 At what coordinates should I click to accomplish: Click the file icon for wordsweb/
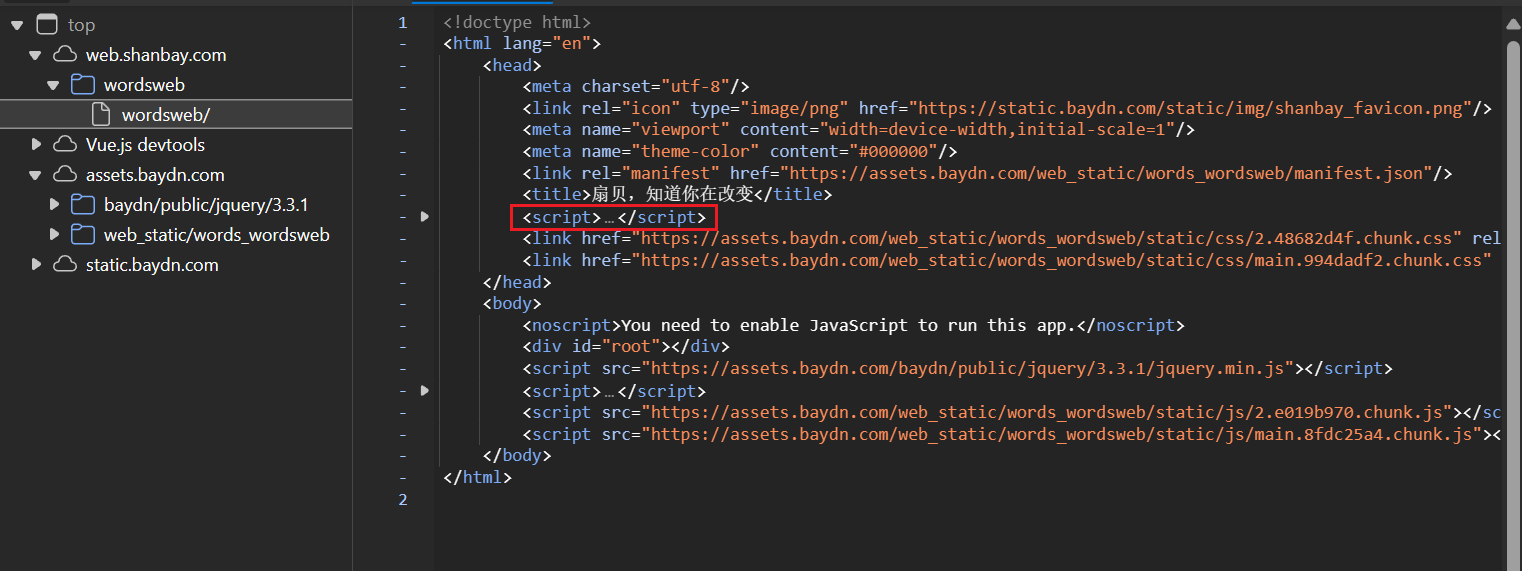(101, 115)
